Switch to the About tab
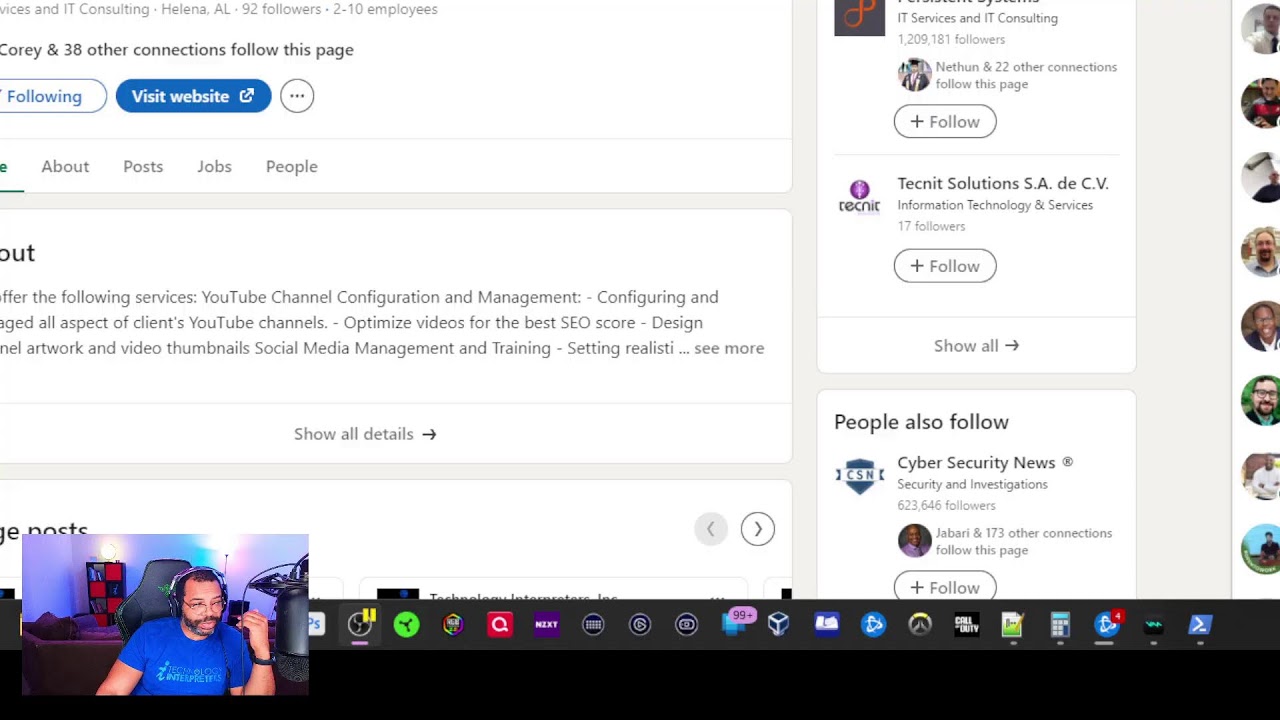1280x720 pixels. 65,166
